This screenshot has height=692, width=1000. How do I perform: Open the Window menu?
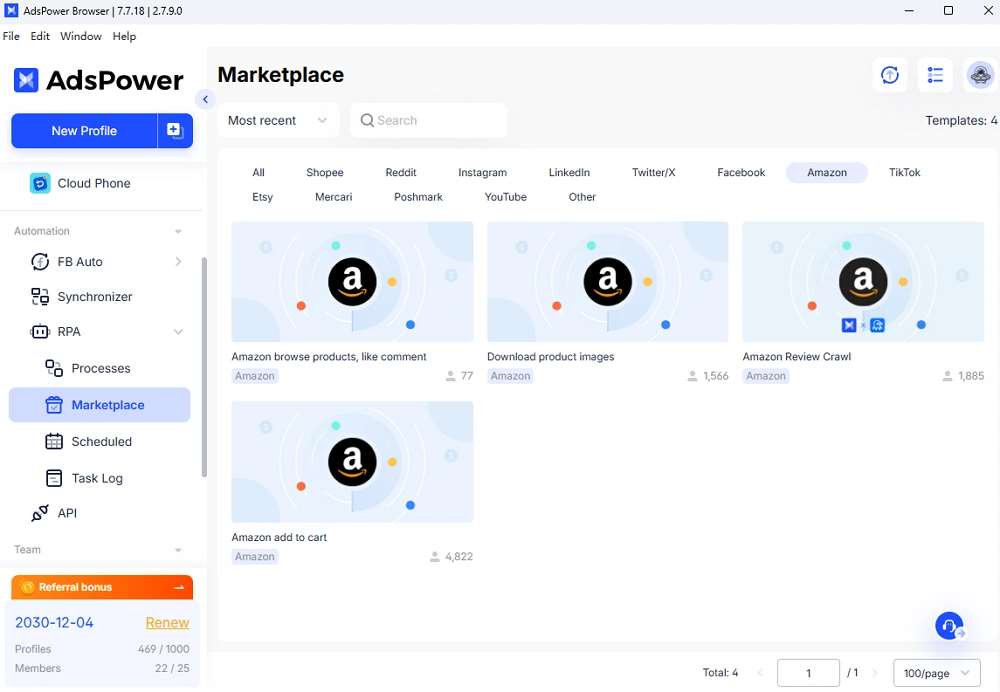(81, 36)
